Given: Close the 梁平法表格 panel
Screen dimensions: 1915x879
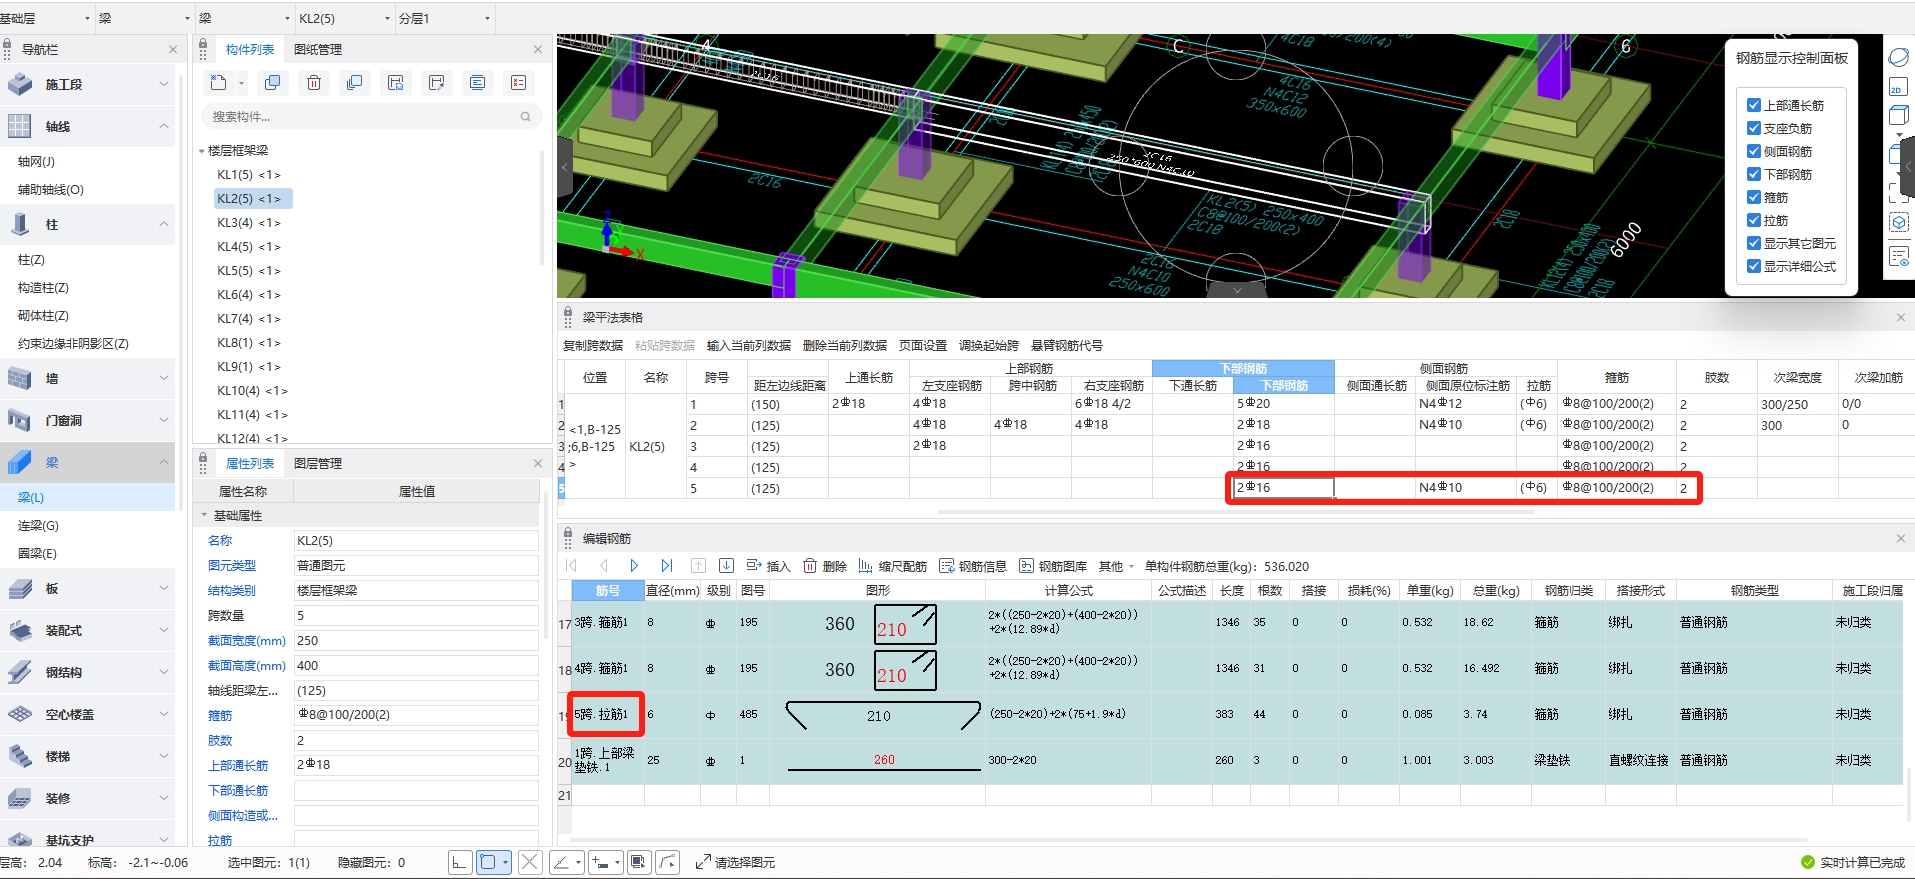Looking at the screenshot, I should [1901, 317].
